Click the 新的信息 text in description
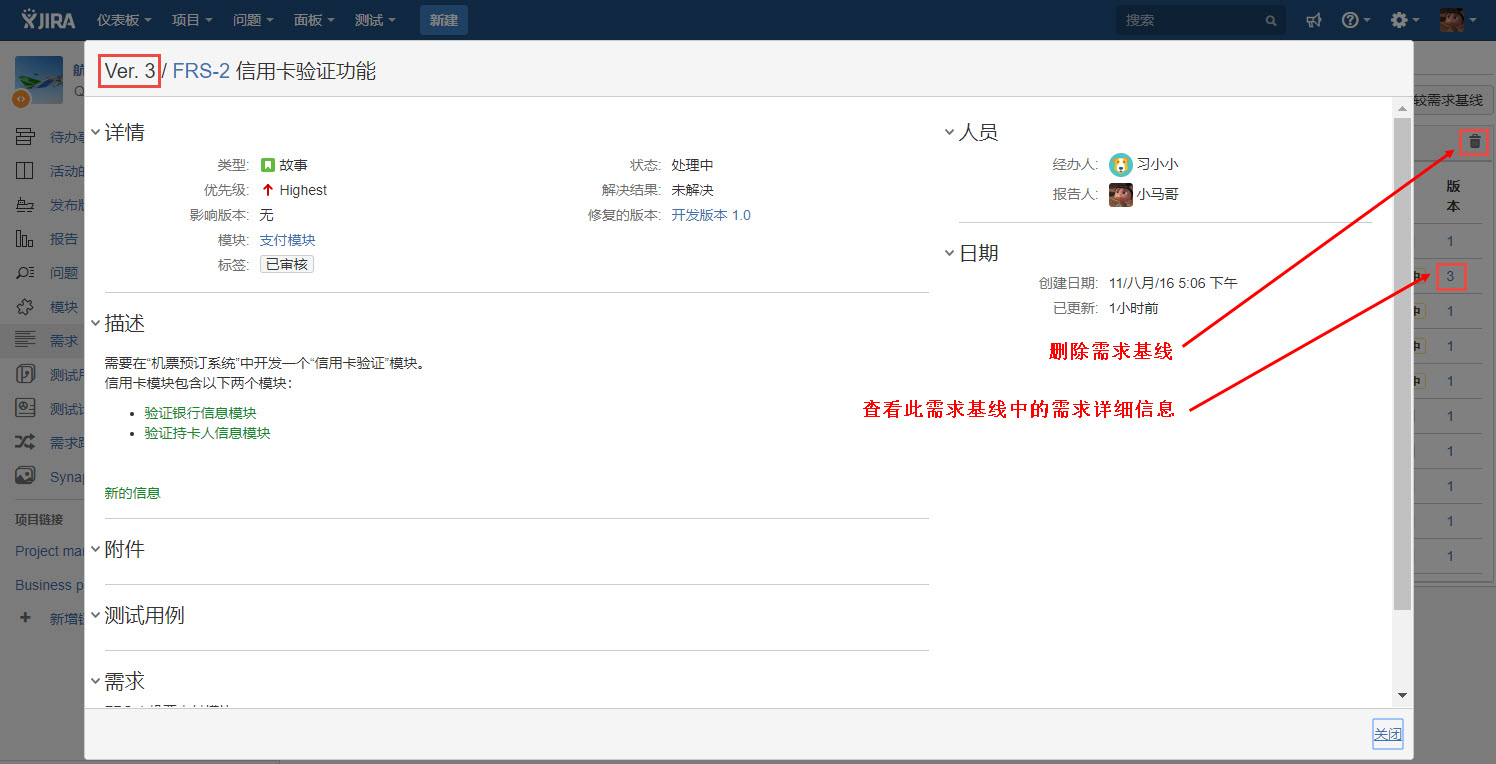Viewport: 1496px width, 764px height. coord(132,493)
